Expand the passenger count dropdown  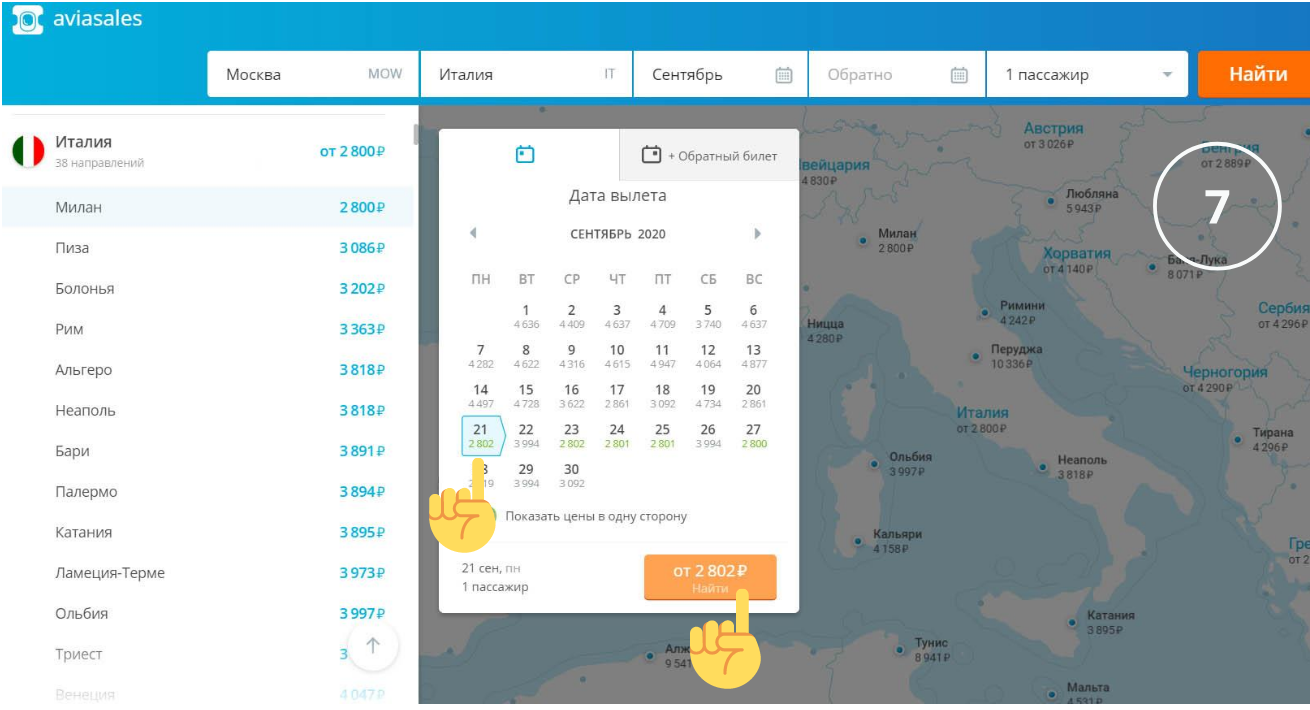1166,75
